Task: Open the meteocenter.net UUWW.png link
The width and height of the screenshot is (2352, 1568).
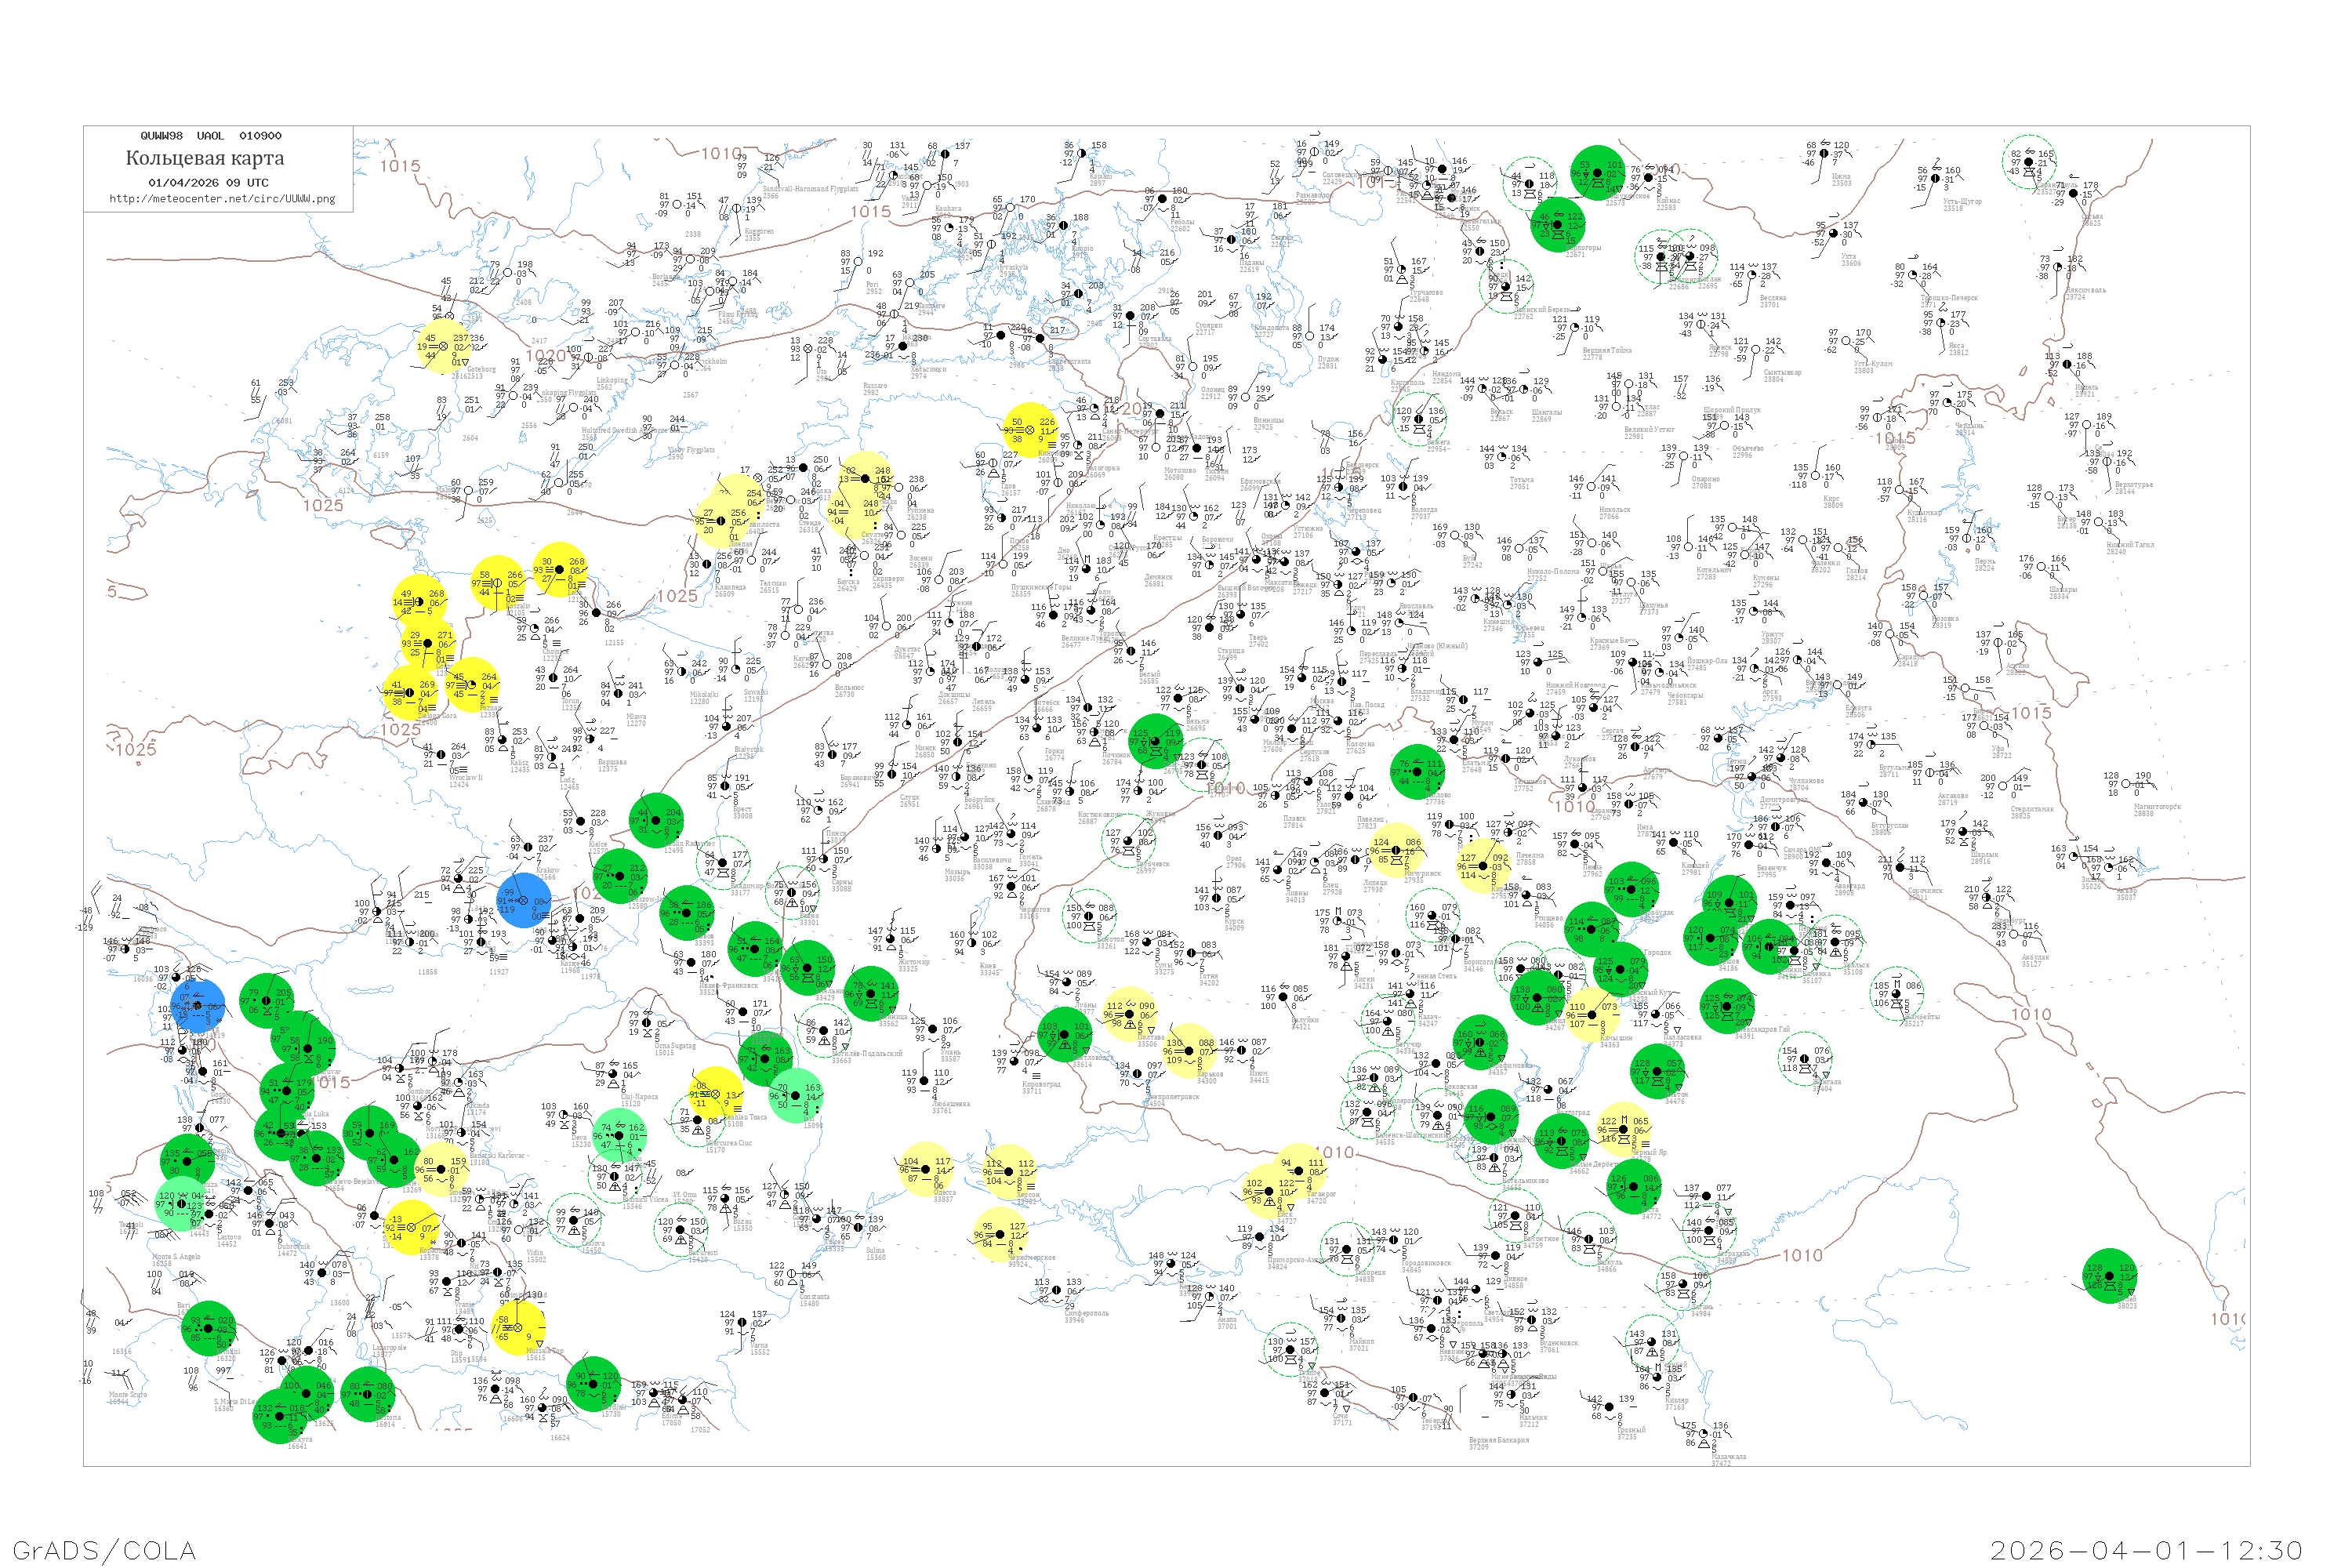Action: point(222,199)
